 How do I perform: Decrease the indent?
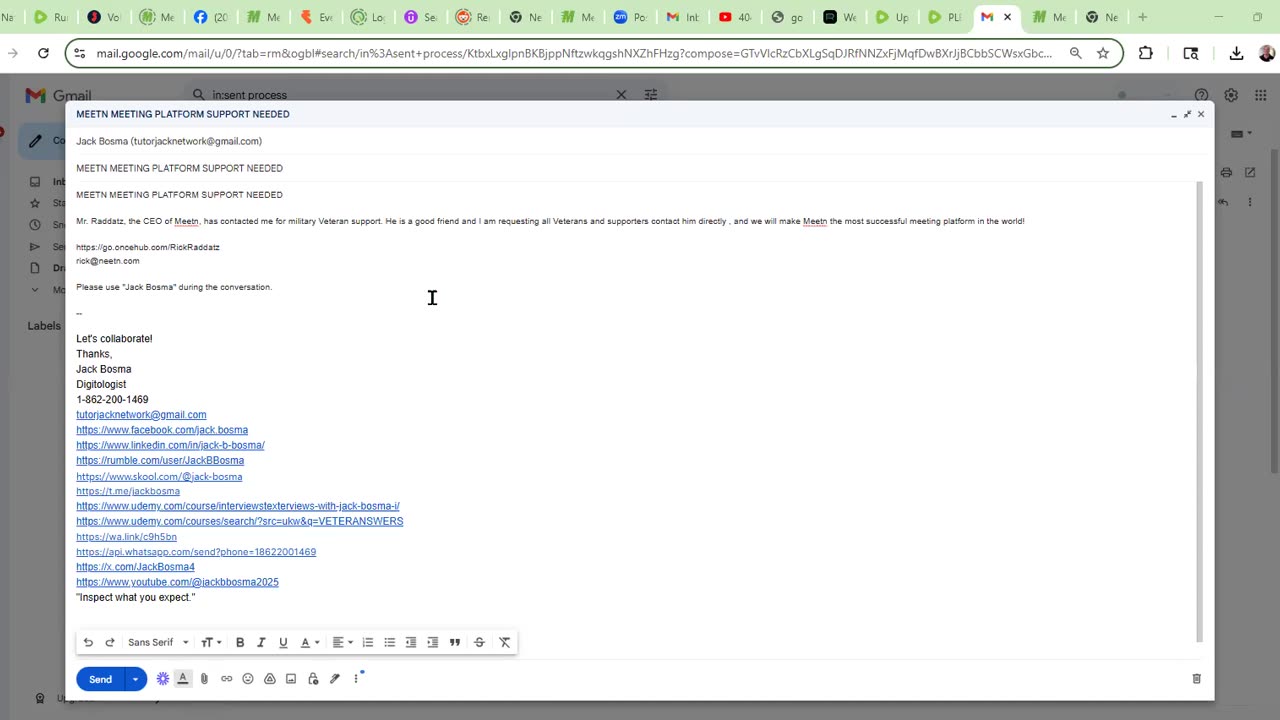pos(411,642)
